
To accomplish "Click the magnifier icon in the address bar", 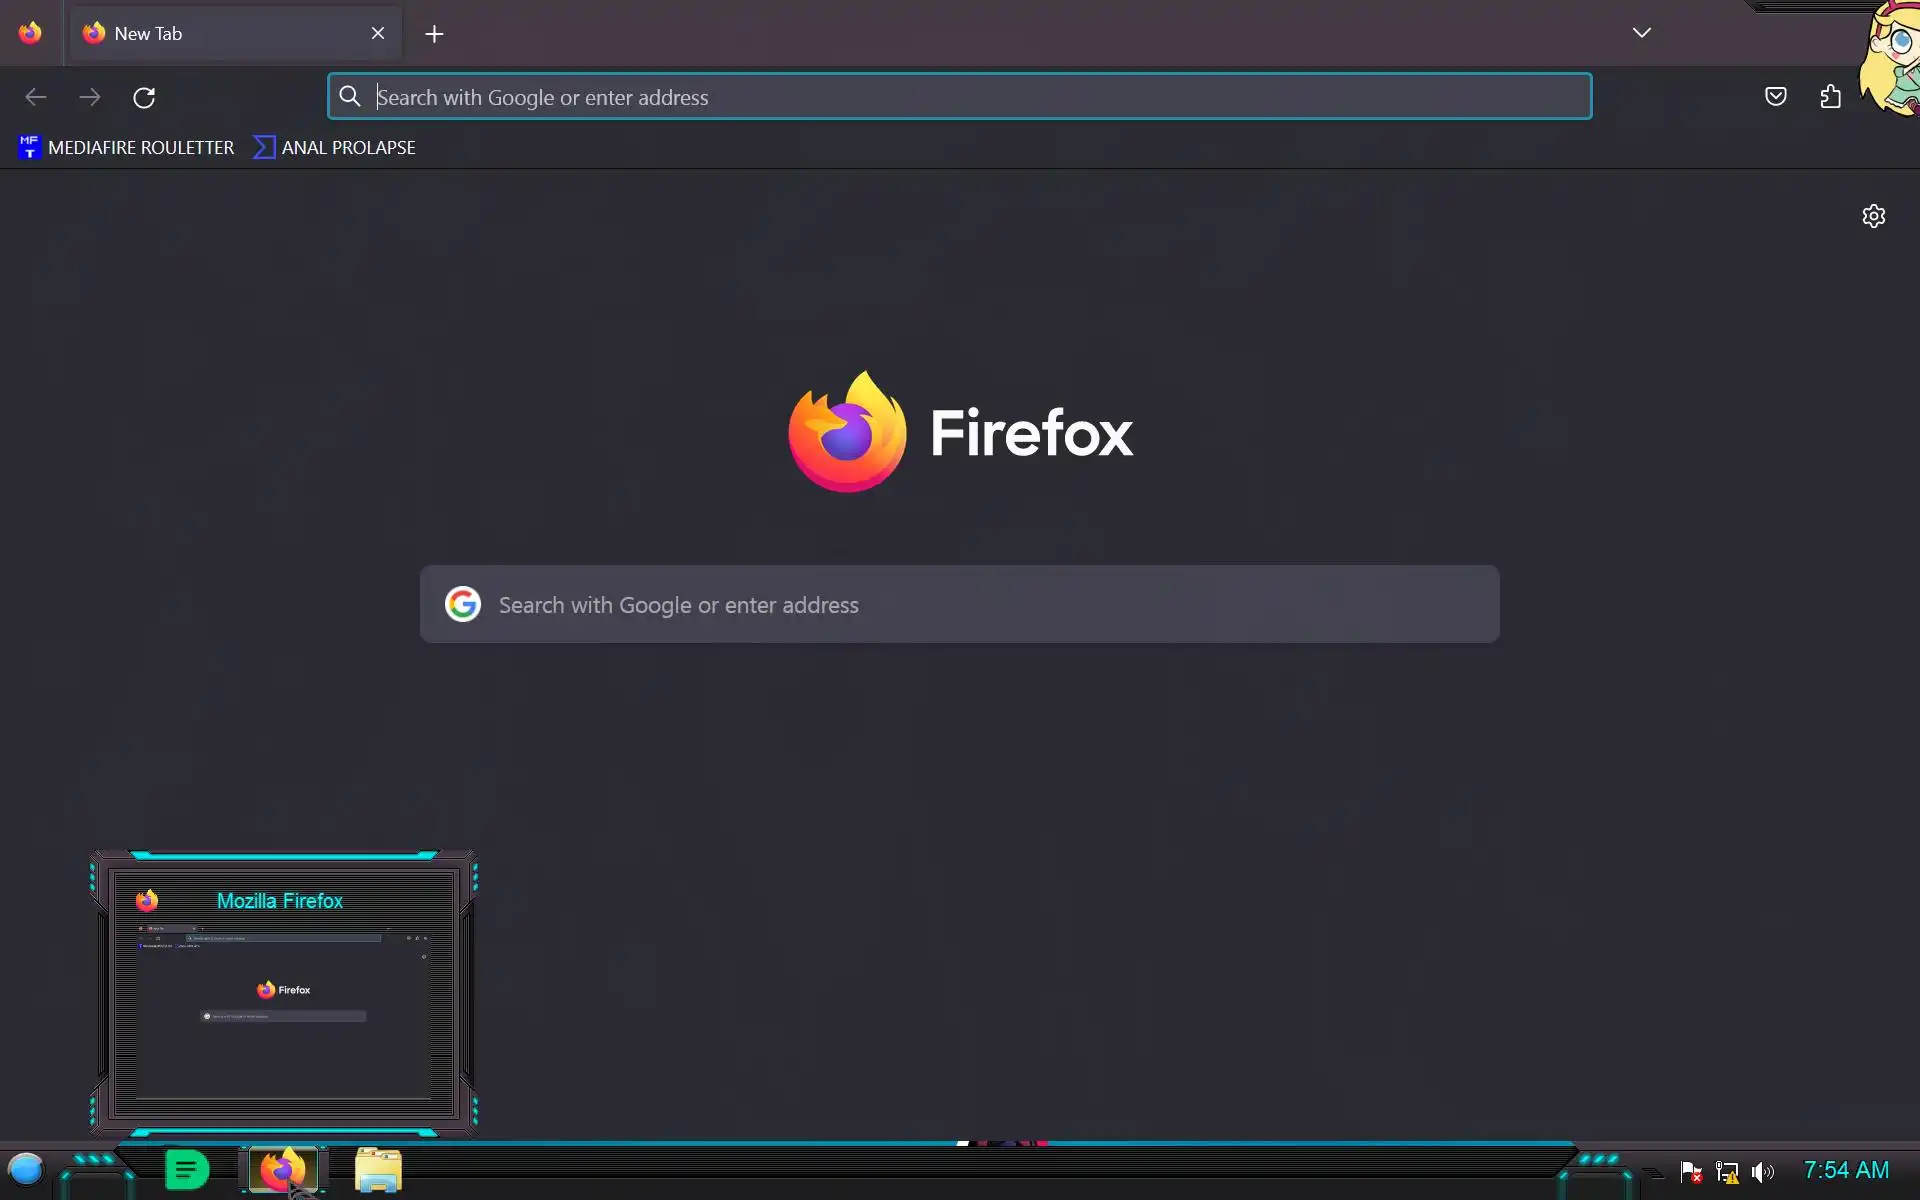I will coord(349,97).
